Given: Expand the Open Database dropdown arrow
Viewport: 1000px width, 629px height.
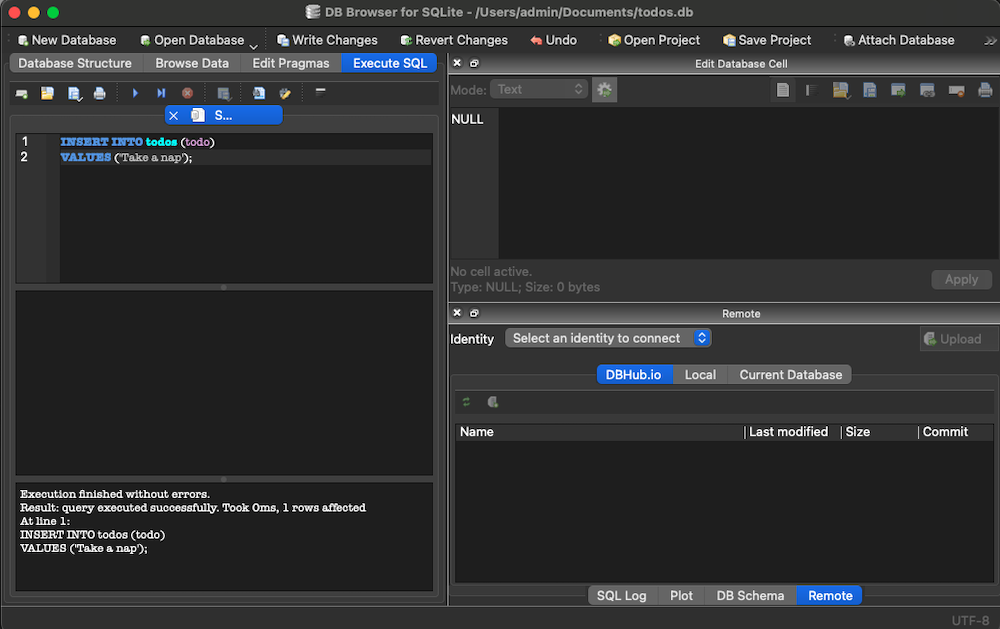Looking at the screenshot, I should pos(253,44).
